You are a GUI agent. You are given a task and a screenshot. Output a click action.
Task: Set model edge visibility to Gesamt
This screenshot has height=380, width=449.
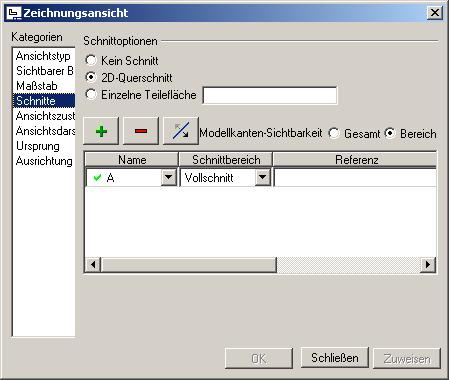[x=334, y=133]
